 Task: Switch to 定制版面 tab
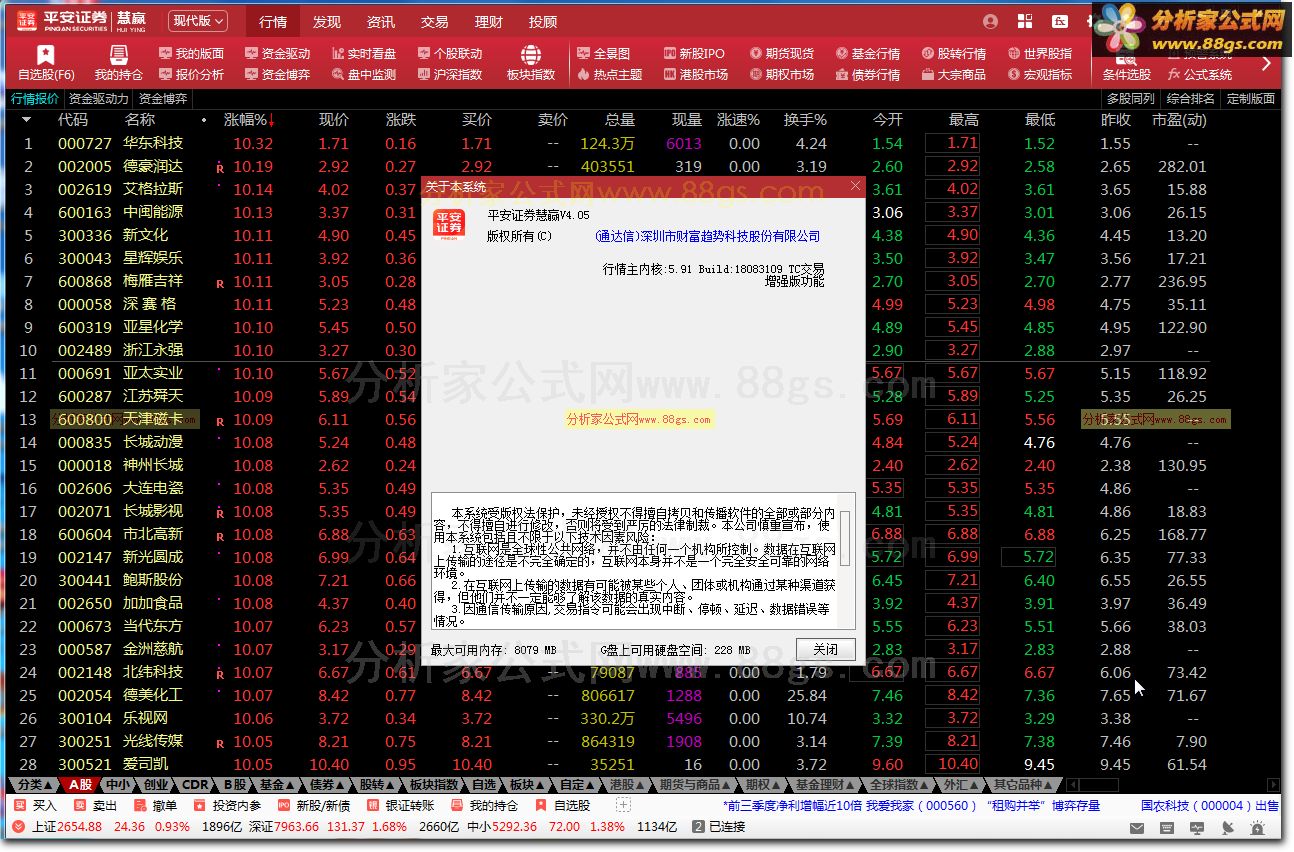point(1251,99)
